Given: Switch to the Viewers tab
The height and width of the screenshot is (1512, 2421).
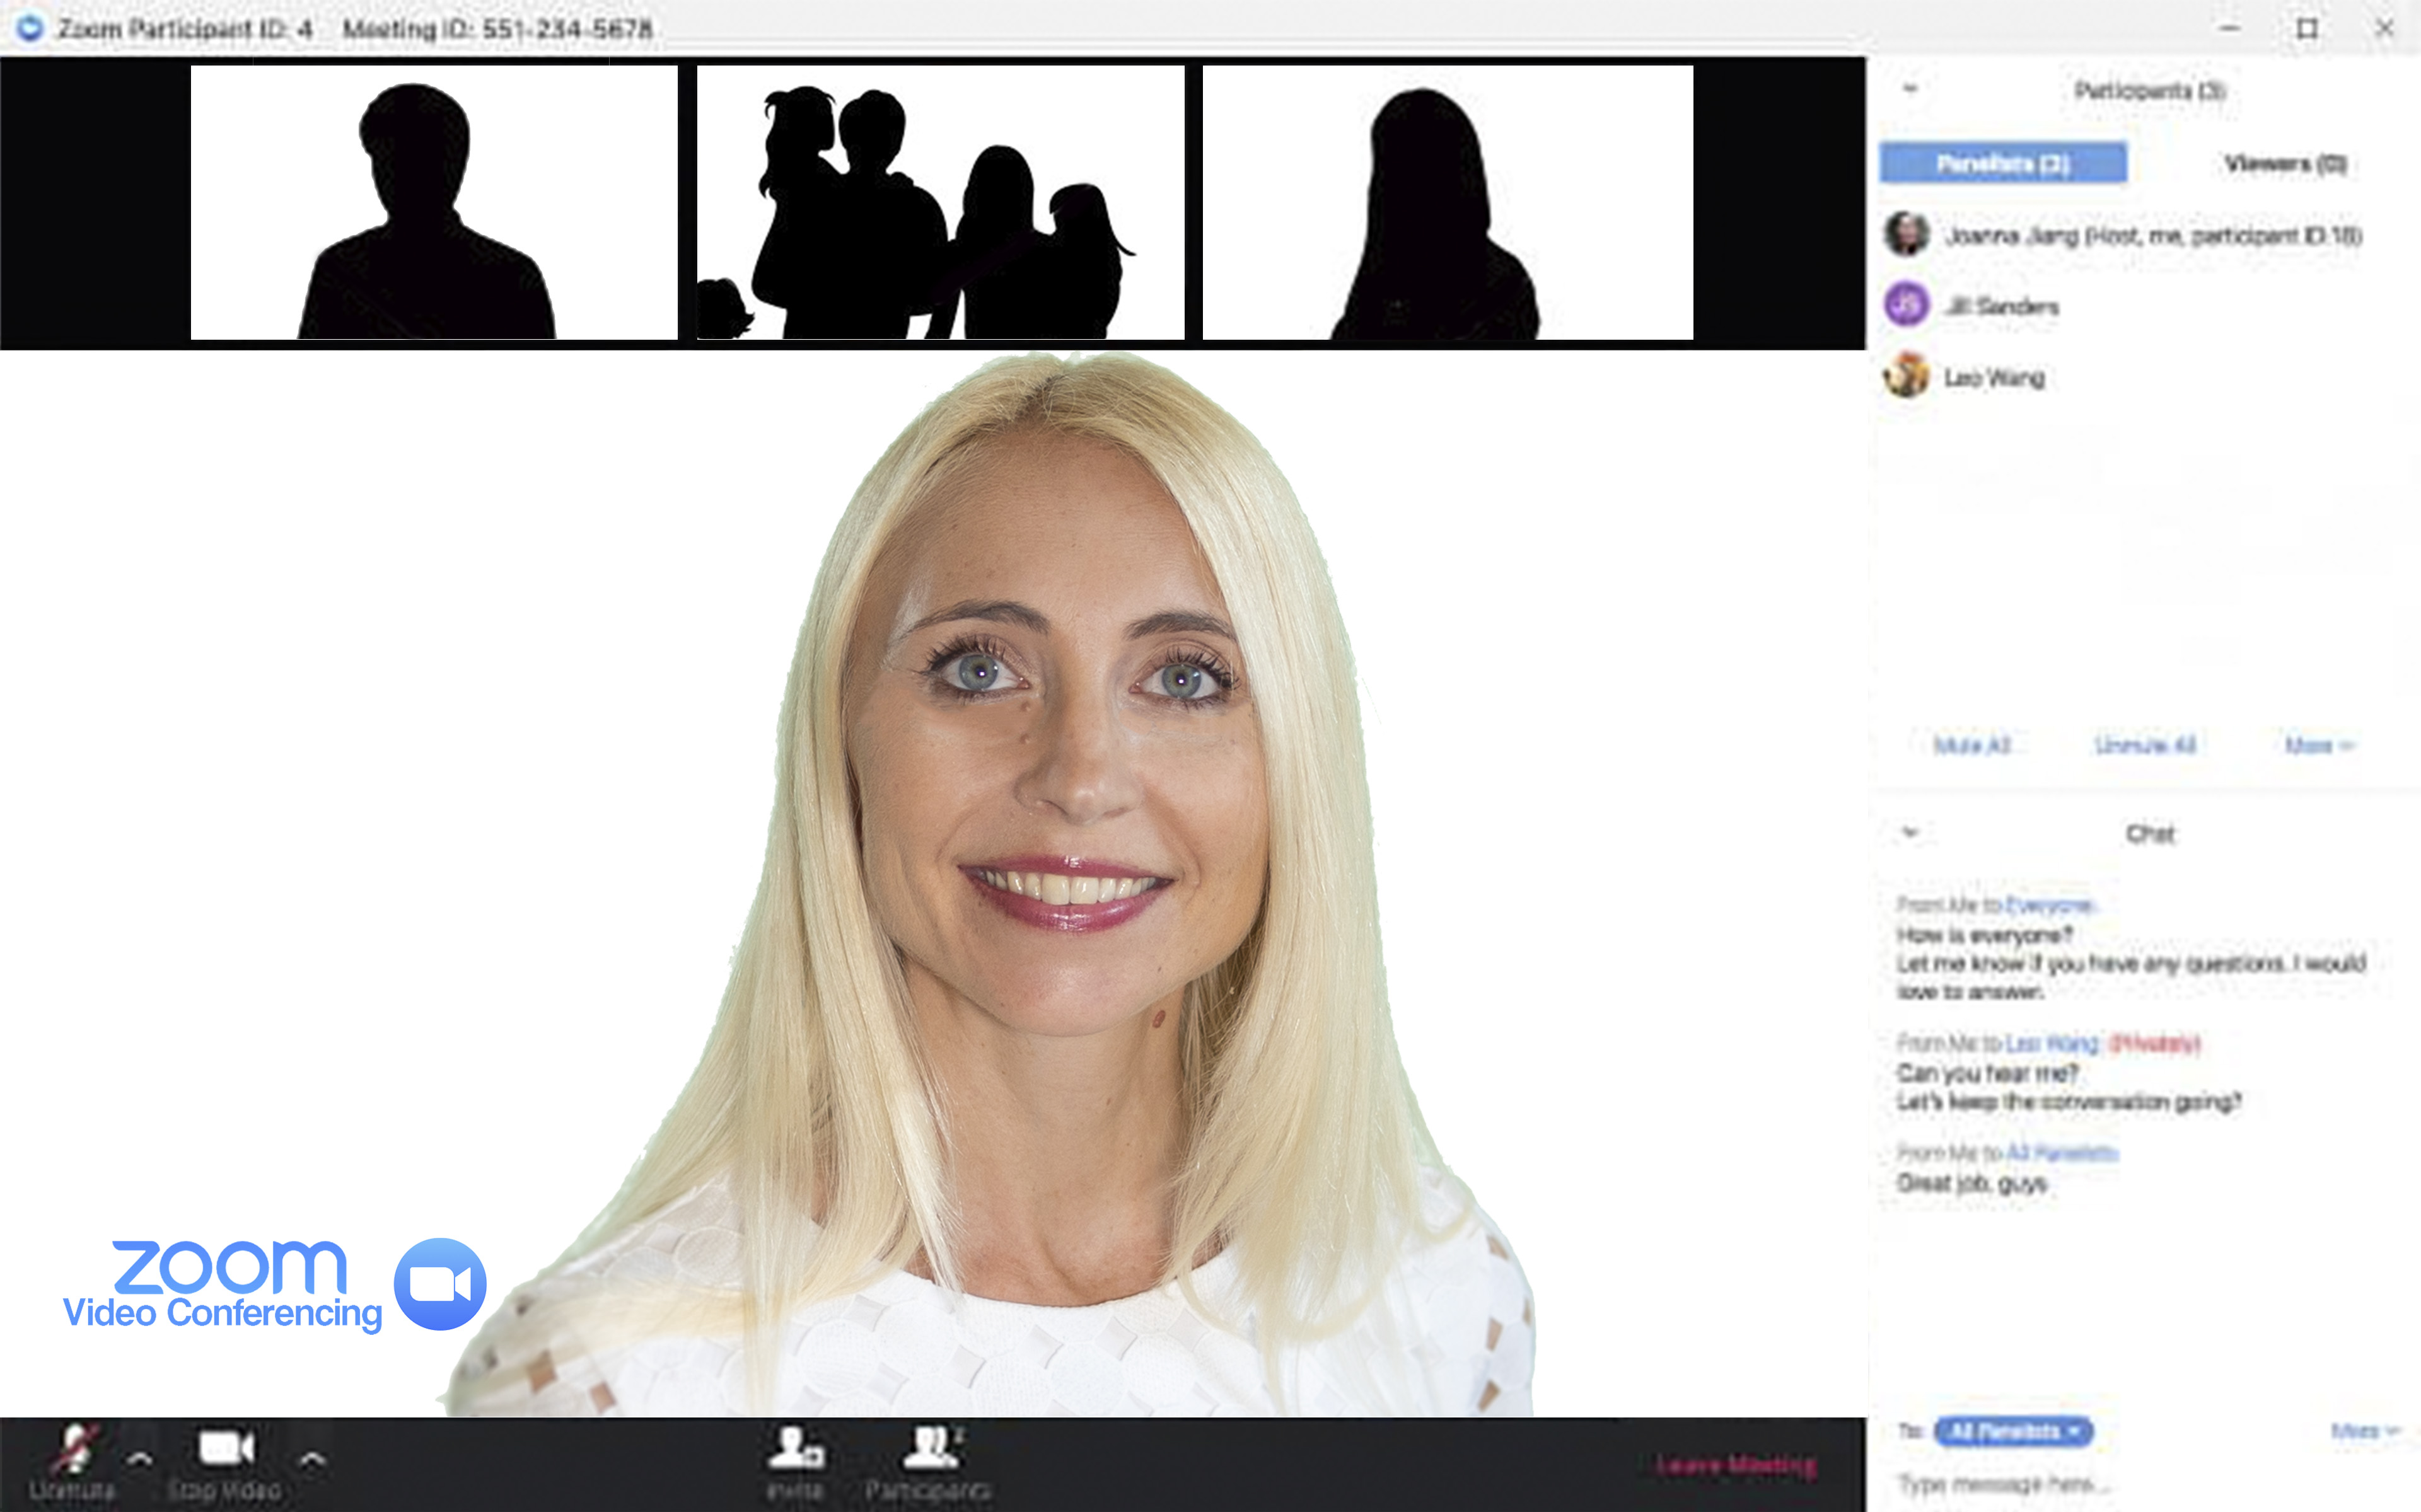Looking at the screenshot, I should pos(2284,163).
